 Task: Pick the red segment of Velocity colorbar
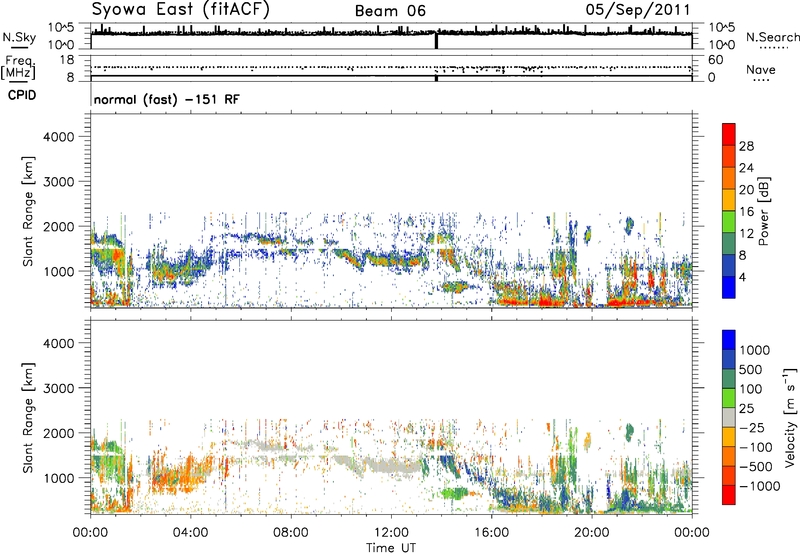[729, 495]
